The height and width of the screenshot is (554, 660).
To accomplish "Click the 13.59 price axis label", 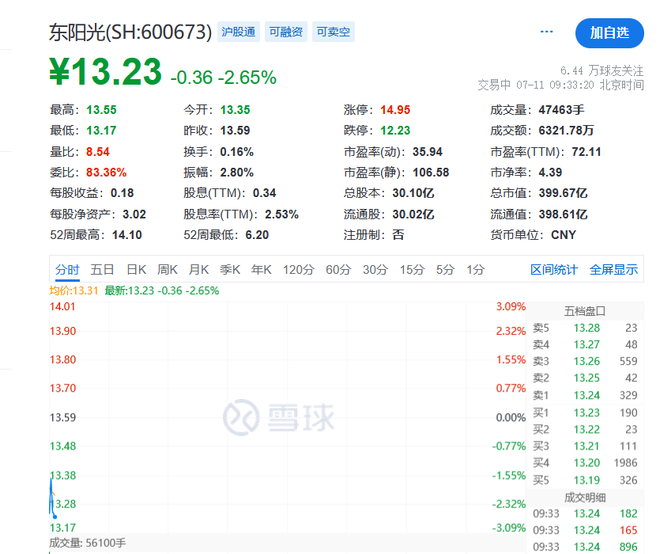I will (63, 418).
